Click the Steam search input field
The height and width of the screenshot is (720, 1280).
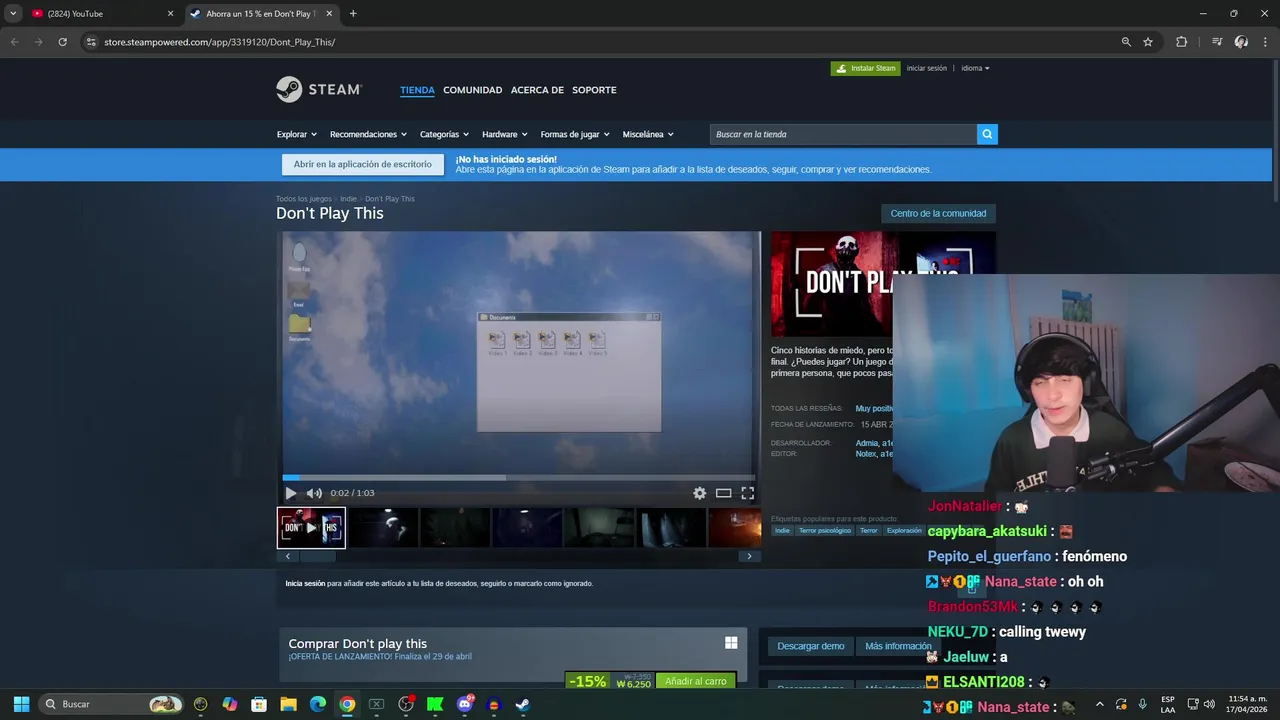843,134
